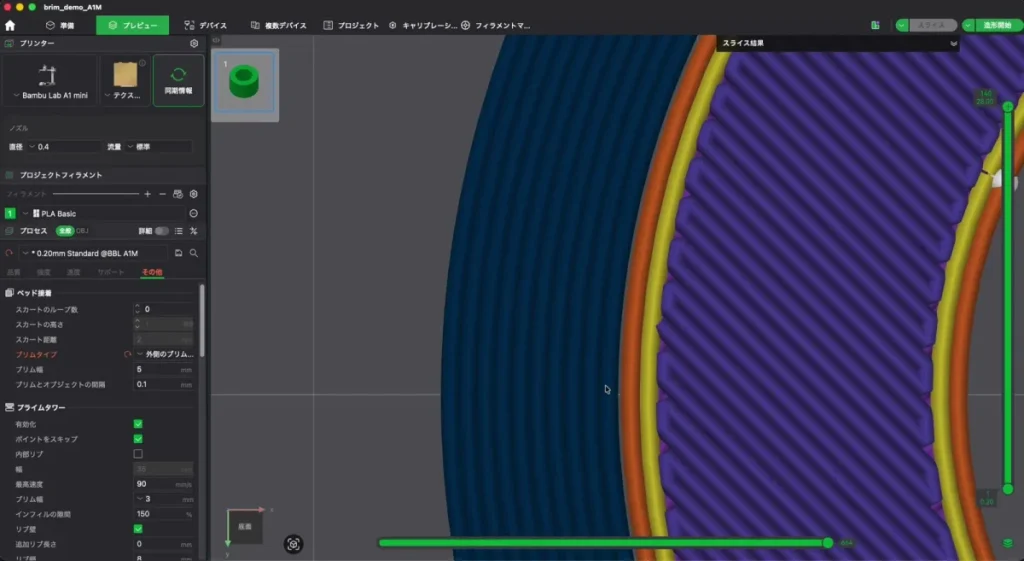Open the 流量 標準 flow dropdown
1024x561 pixels.
[159, 147]
